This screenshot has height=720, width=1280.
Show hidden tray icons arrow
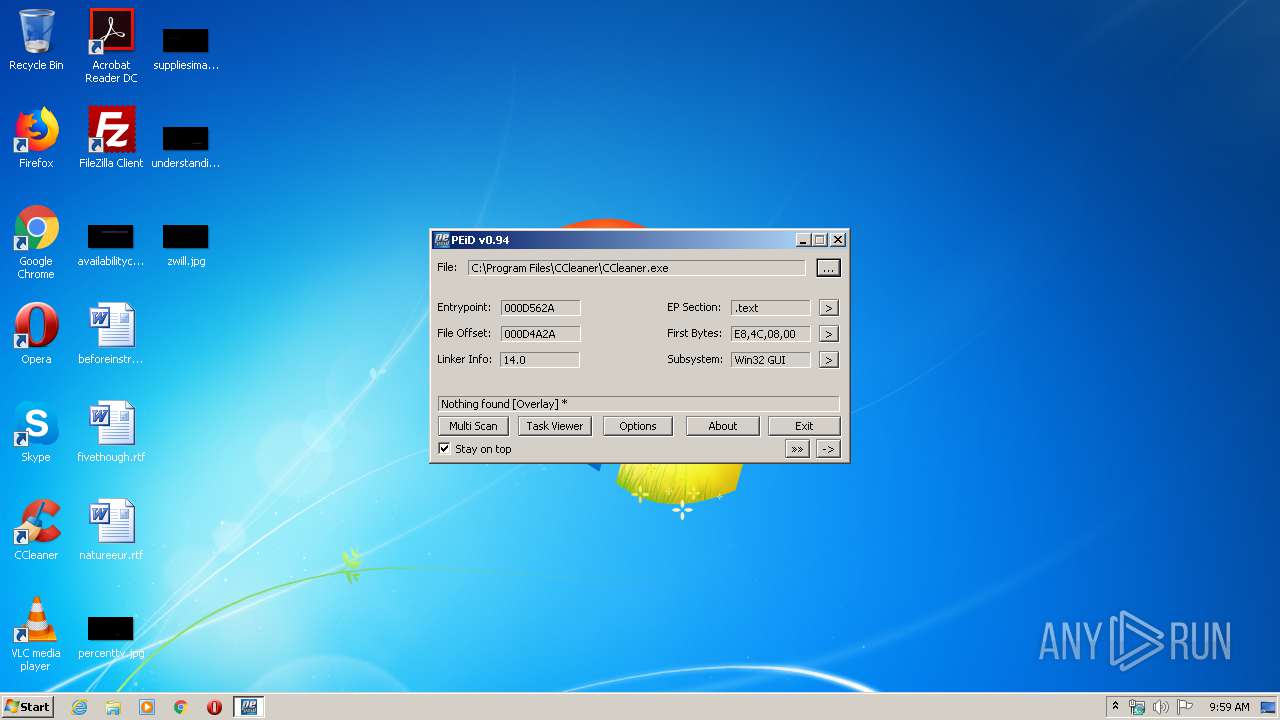[1115, 707]
